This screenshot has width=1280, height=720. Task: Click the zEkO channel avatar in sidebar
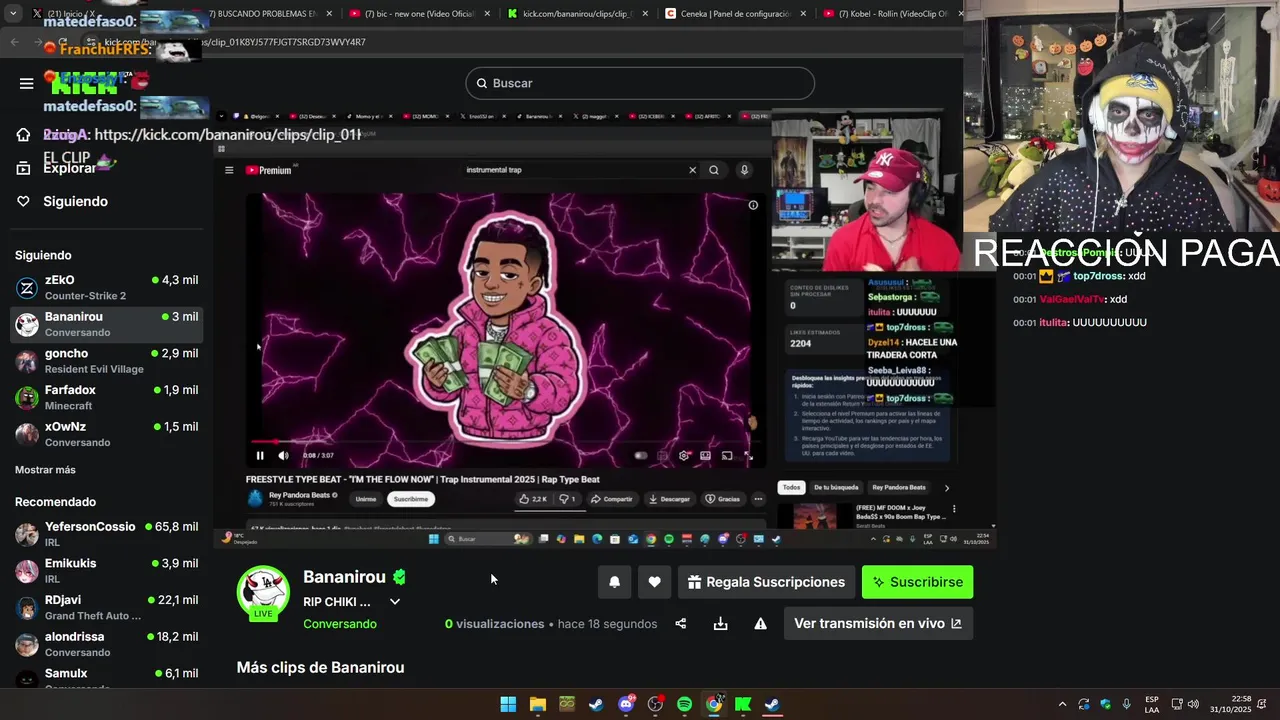pyautogui.click(x=27, y=288)
